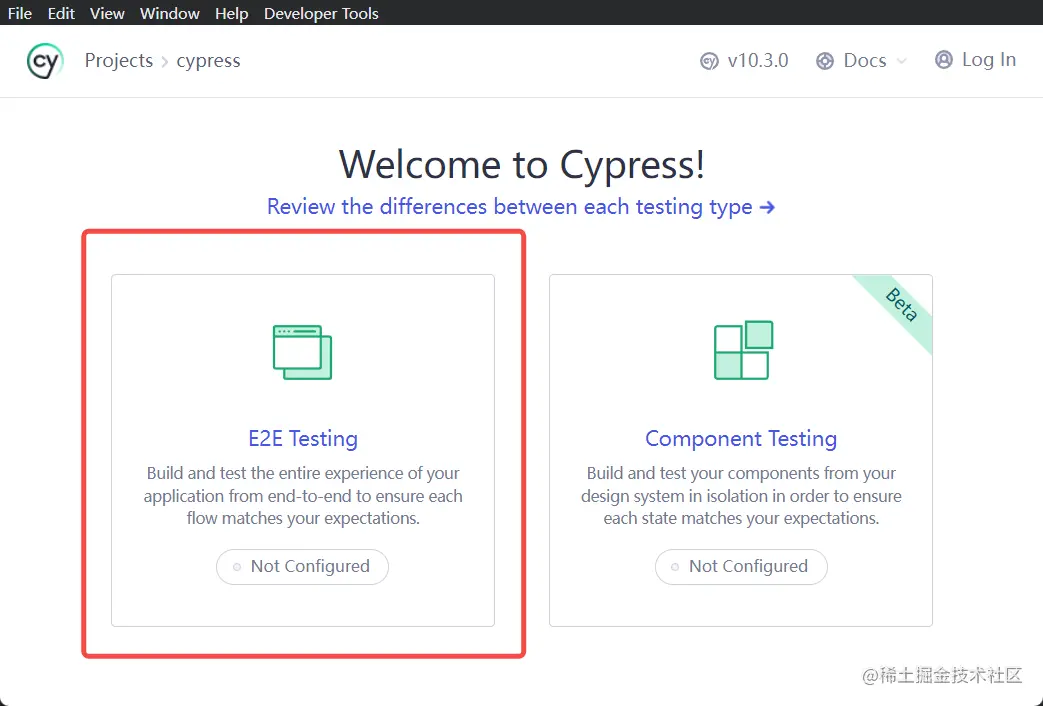Click the version icon beside v10.3.0
Viewport: 1043px width, 706px height.
click(709, 61)
